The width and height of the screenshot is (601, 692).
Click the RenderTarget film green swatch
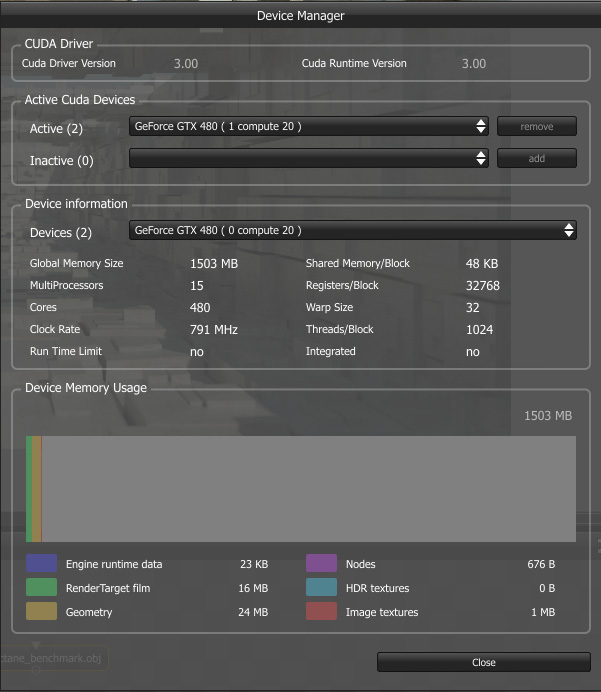tap(41, 587)
